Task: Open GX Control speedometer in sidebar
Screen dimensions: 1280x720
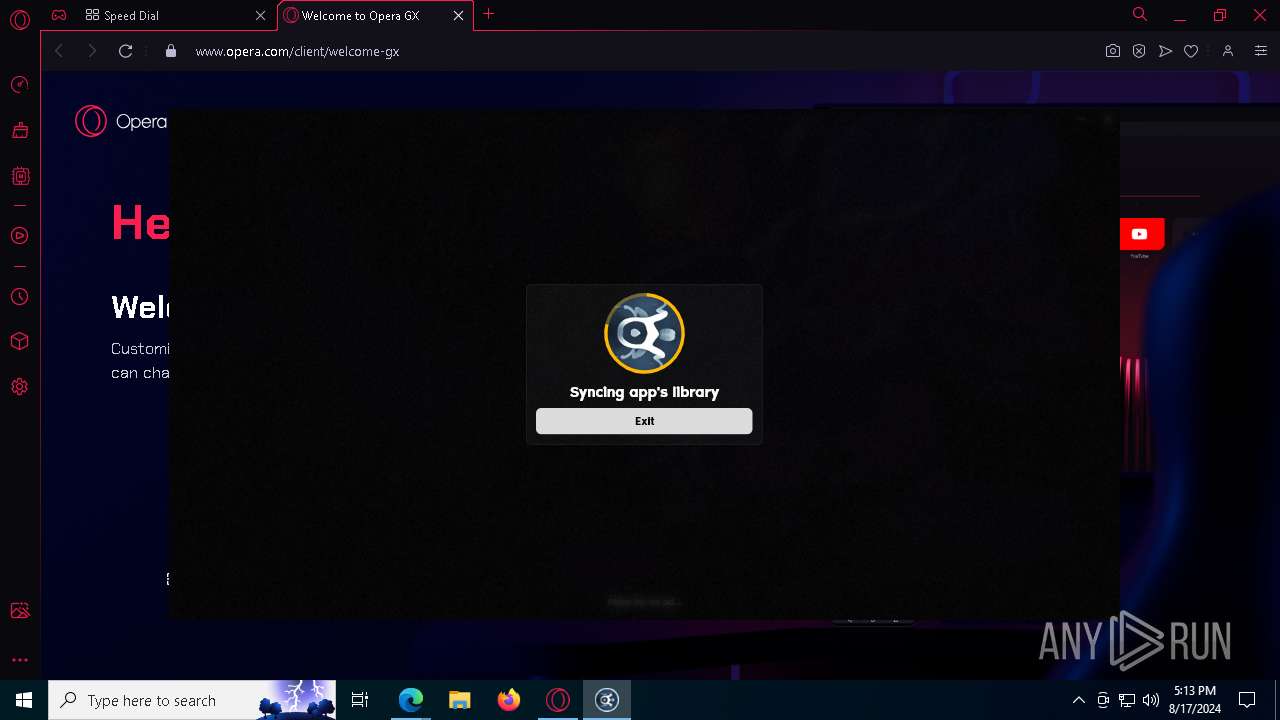Action: coord(19,84)
